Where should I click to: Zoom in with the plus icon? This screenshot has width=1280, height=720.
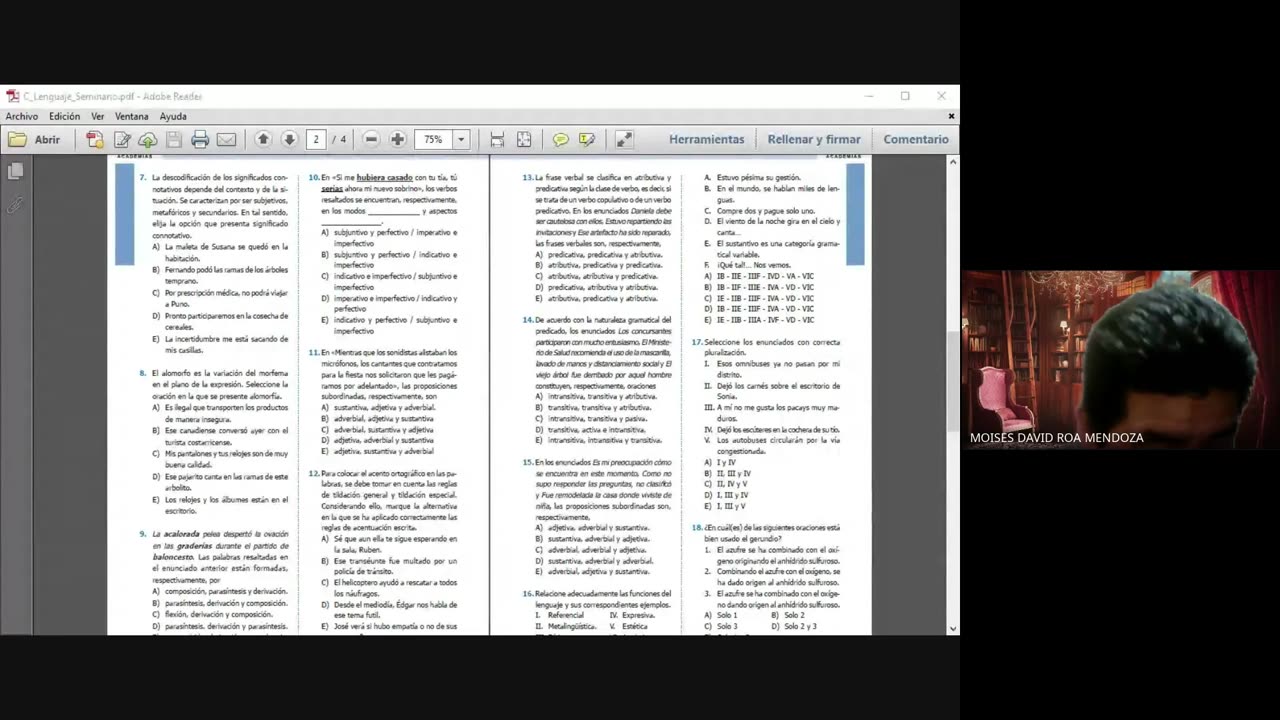(x=397, y=140)
